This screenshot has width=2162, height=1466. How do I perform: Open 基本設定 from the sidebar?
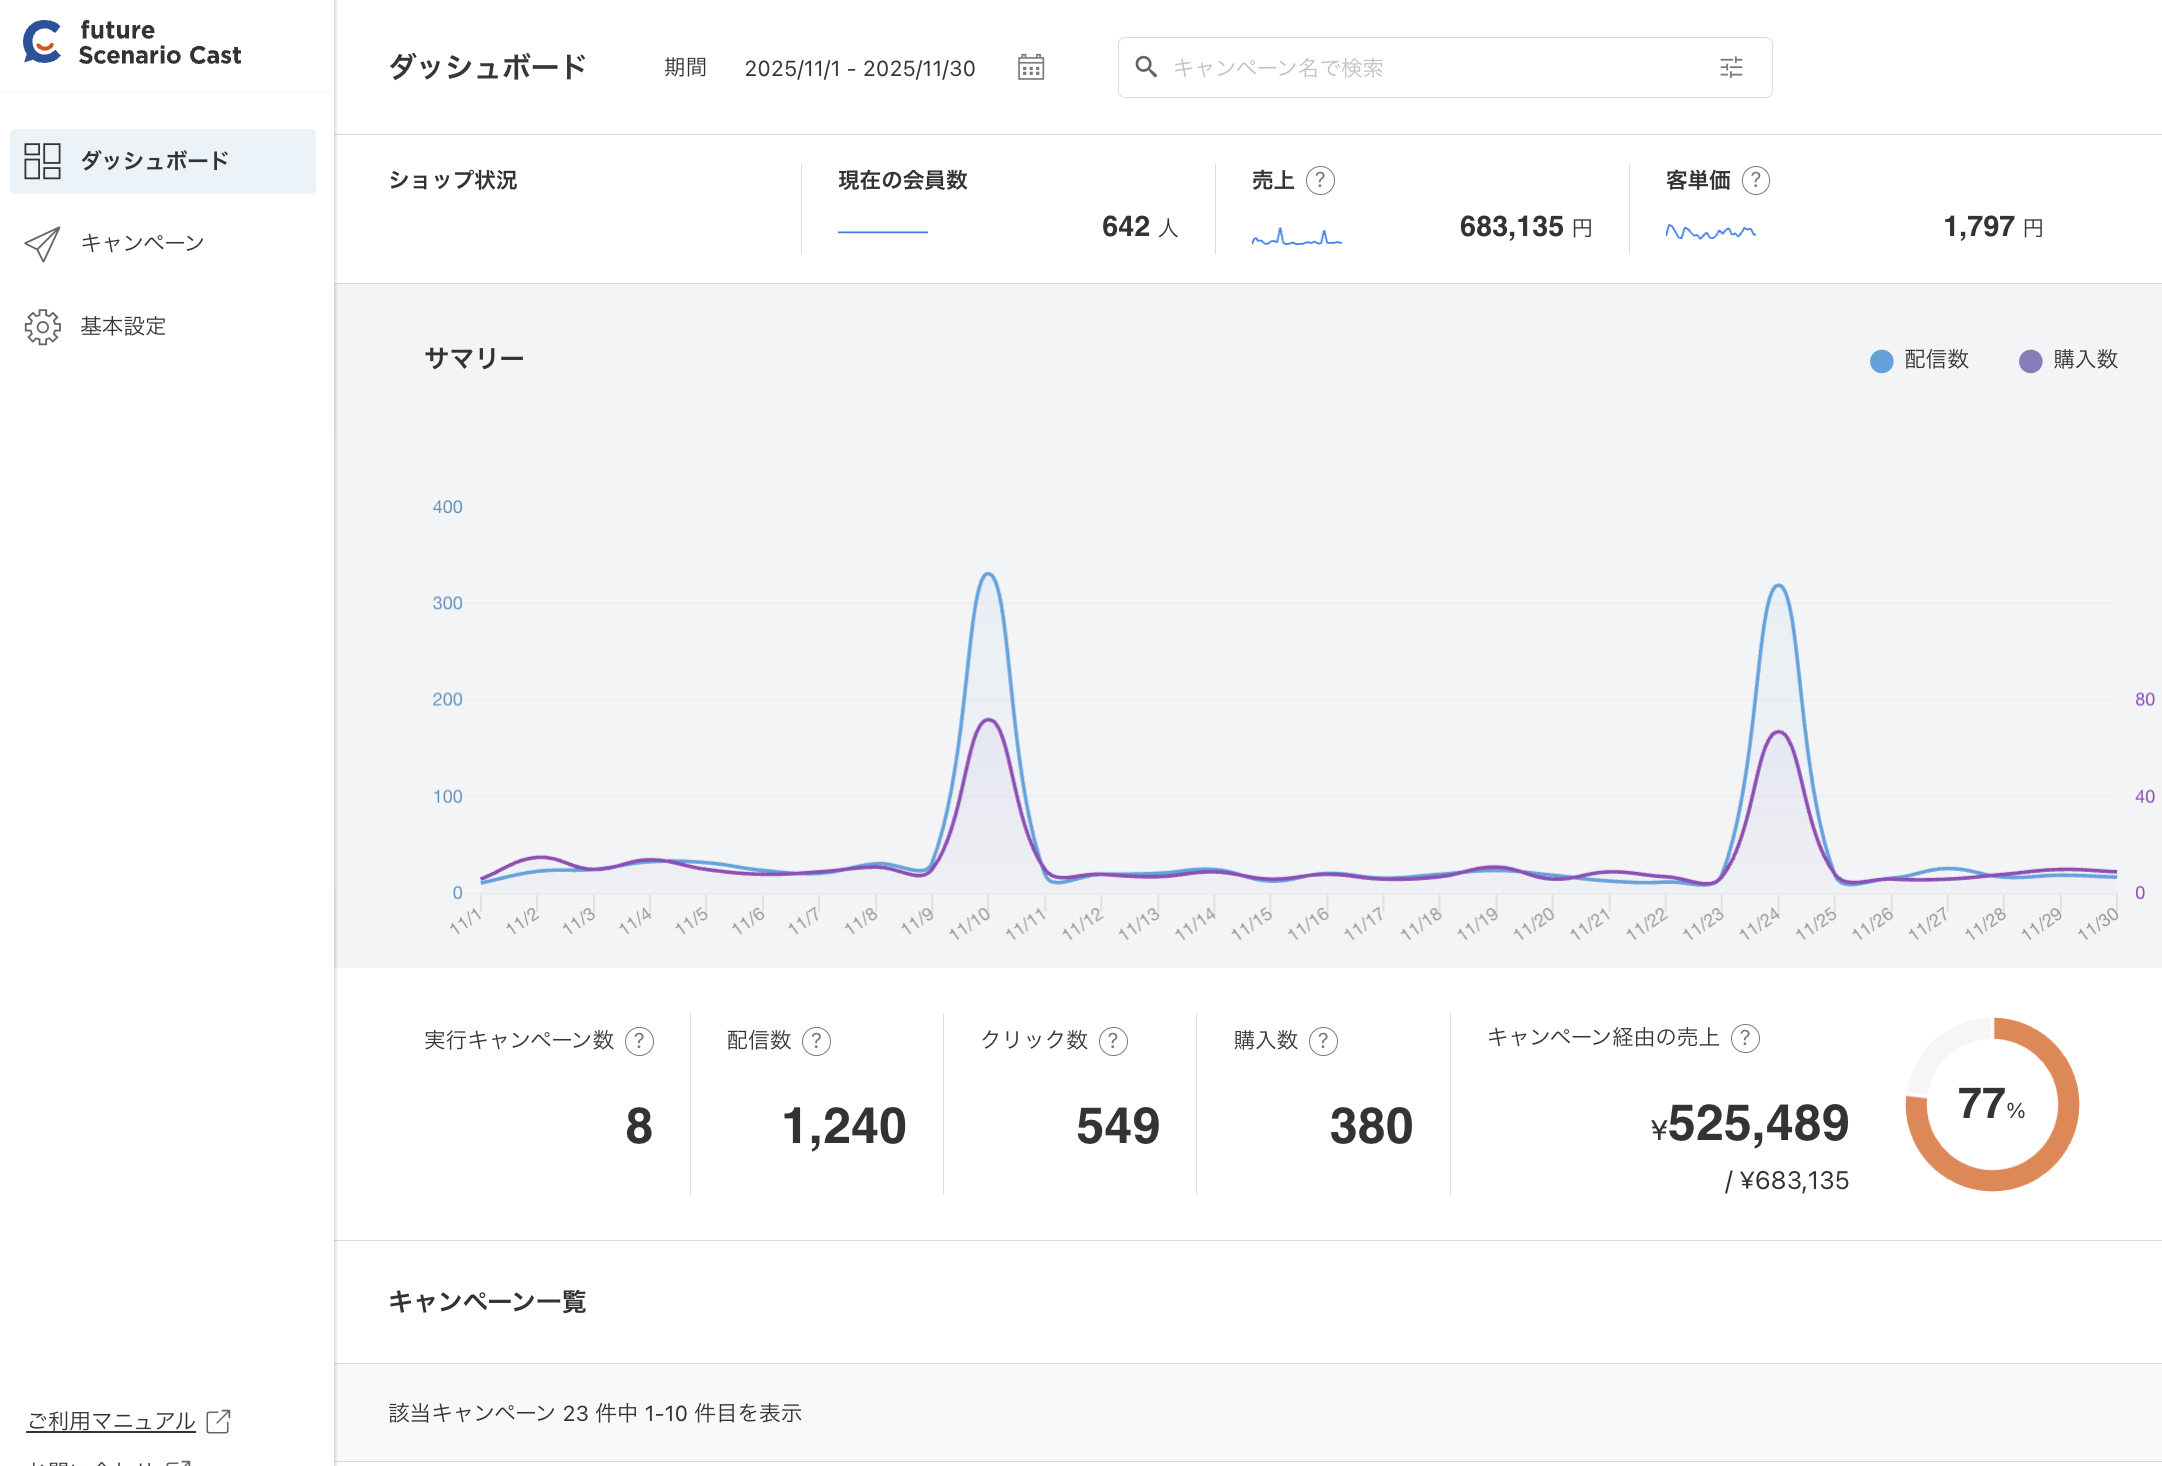pyautogui.click(x=122, y=326)
